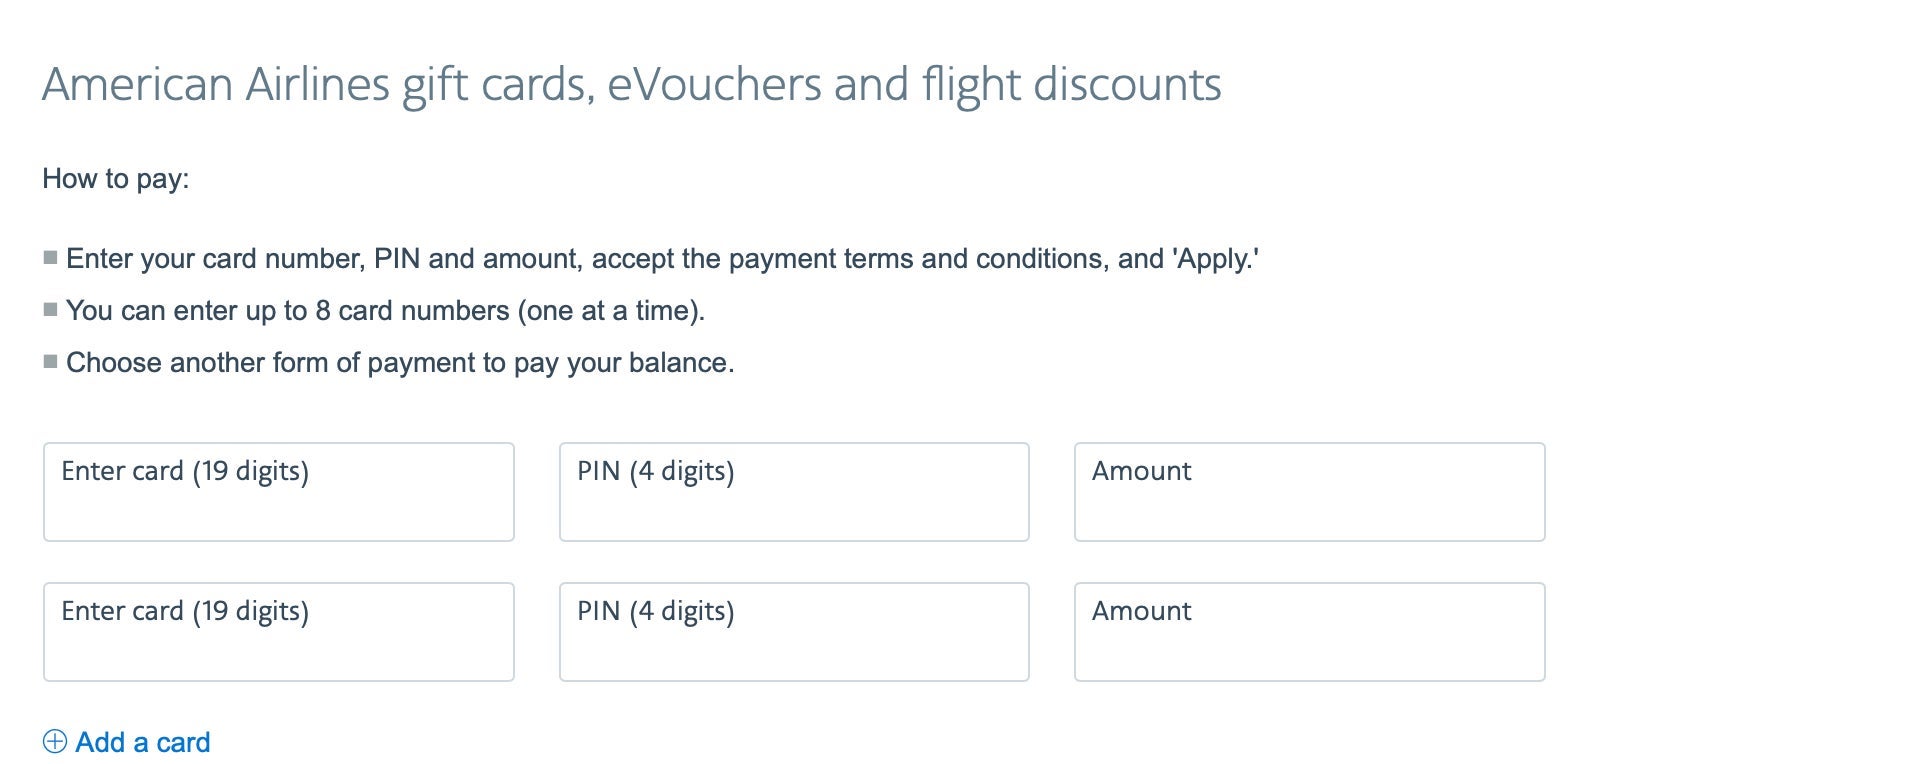Focus the second PIN (4 digits) field

point(794,631)
